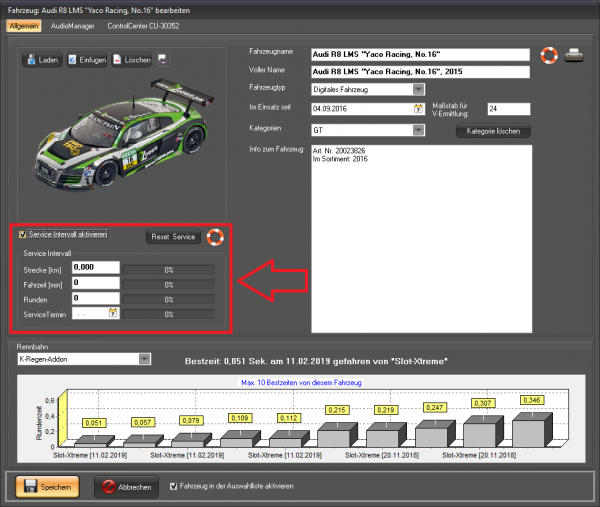Click the 0,079 chart bar label
The width and height of the screenshot is (600, 507).
pyautogui.click(x=191, y=421)
